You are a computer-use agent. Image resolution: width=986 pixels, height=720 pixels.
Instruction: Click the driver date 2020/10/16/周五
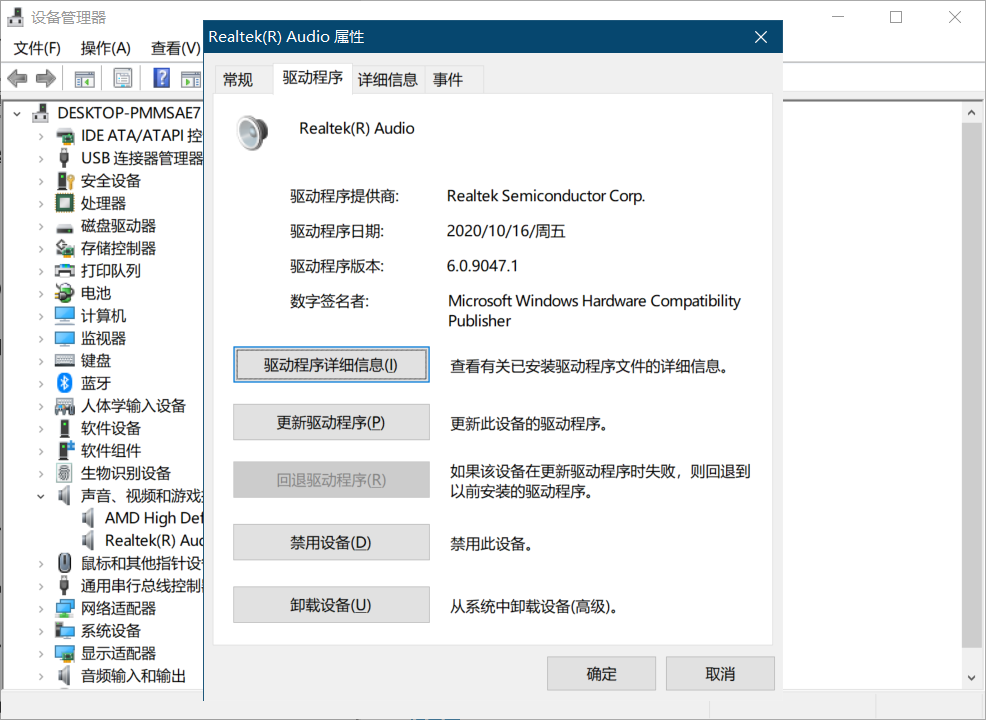click(x=506, y=231)
